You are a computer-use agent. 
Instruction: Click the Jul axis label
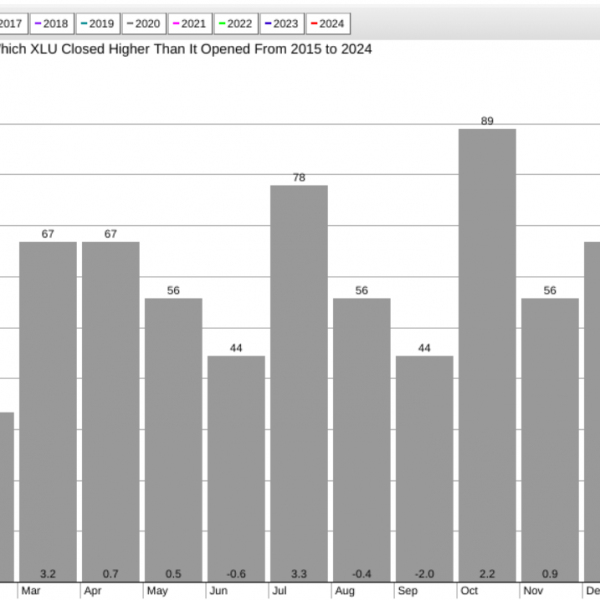coord(279,591)
